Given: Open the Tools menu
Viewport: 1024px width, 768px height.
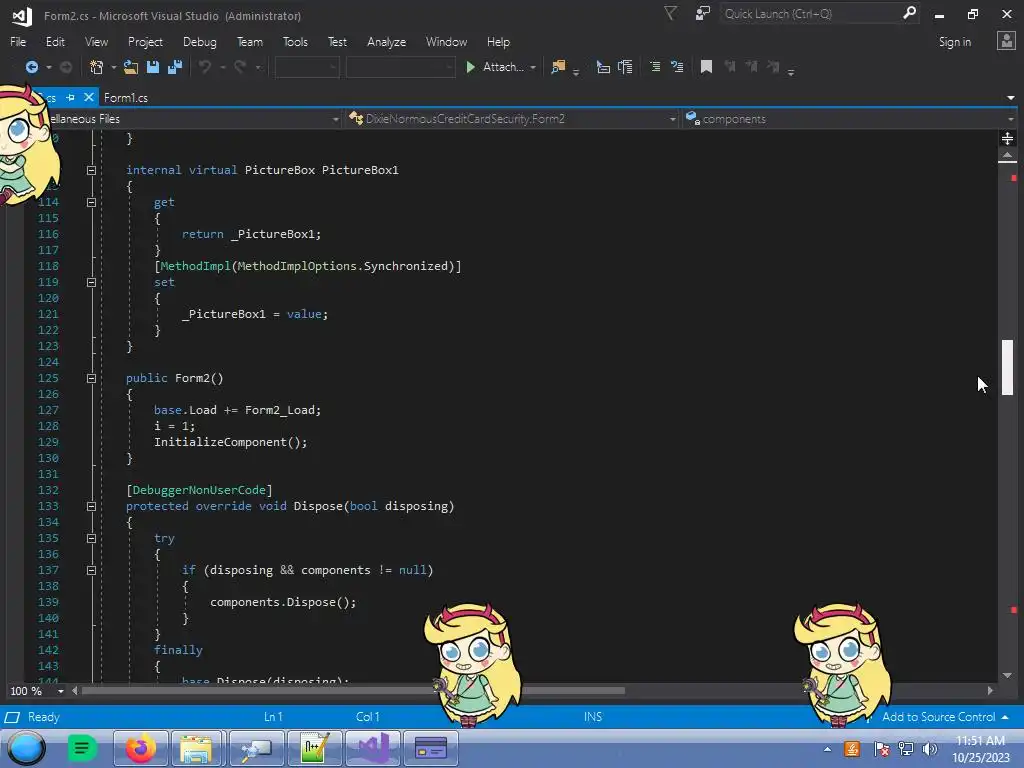Looking at the screenshot, I should pyautogui.click(x=295, y=42).
